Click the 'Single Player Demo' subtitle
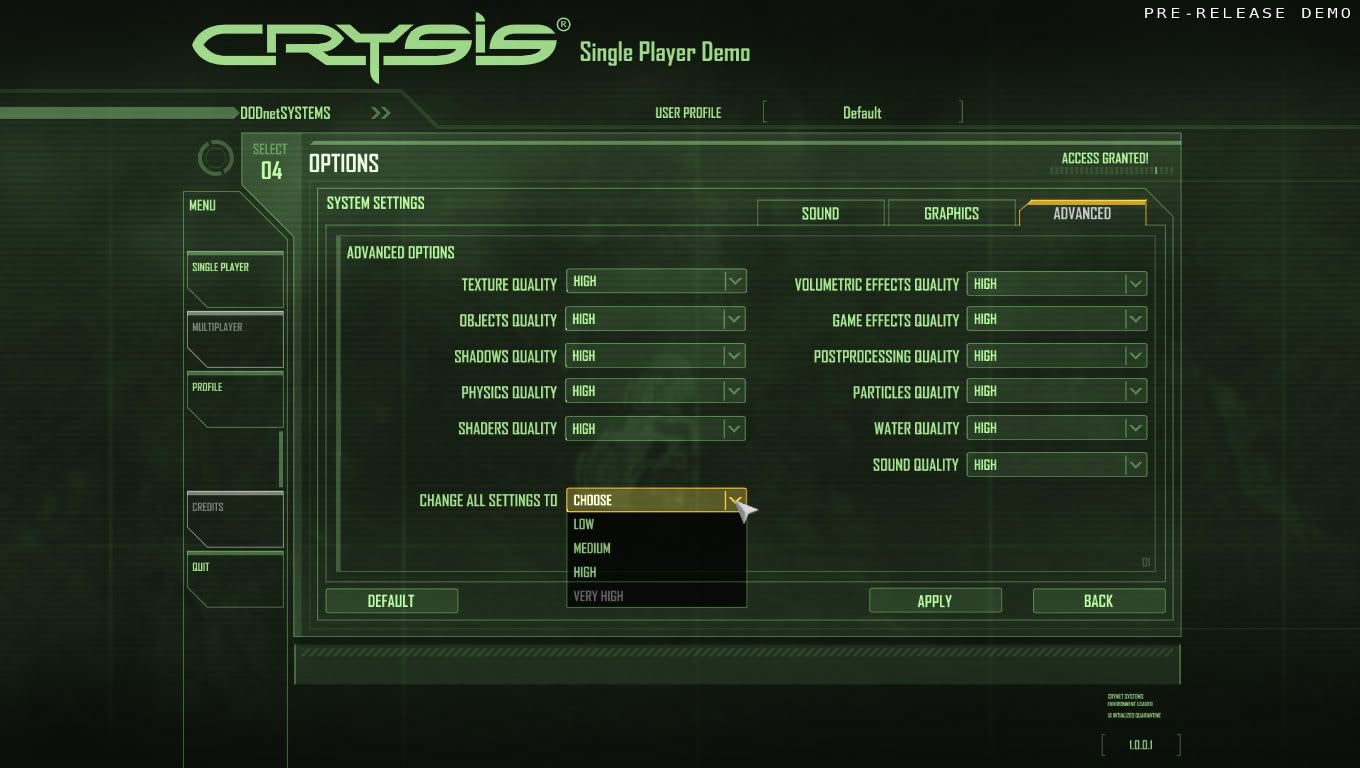The width and height of the screenshot is (1360, 768). tap(665, 52)
